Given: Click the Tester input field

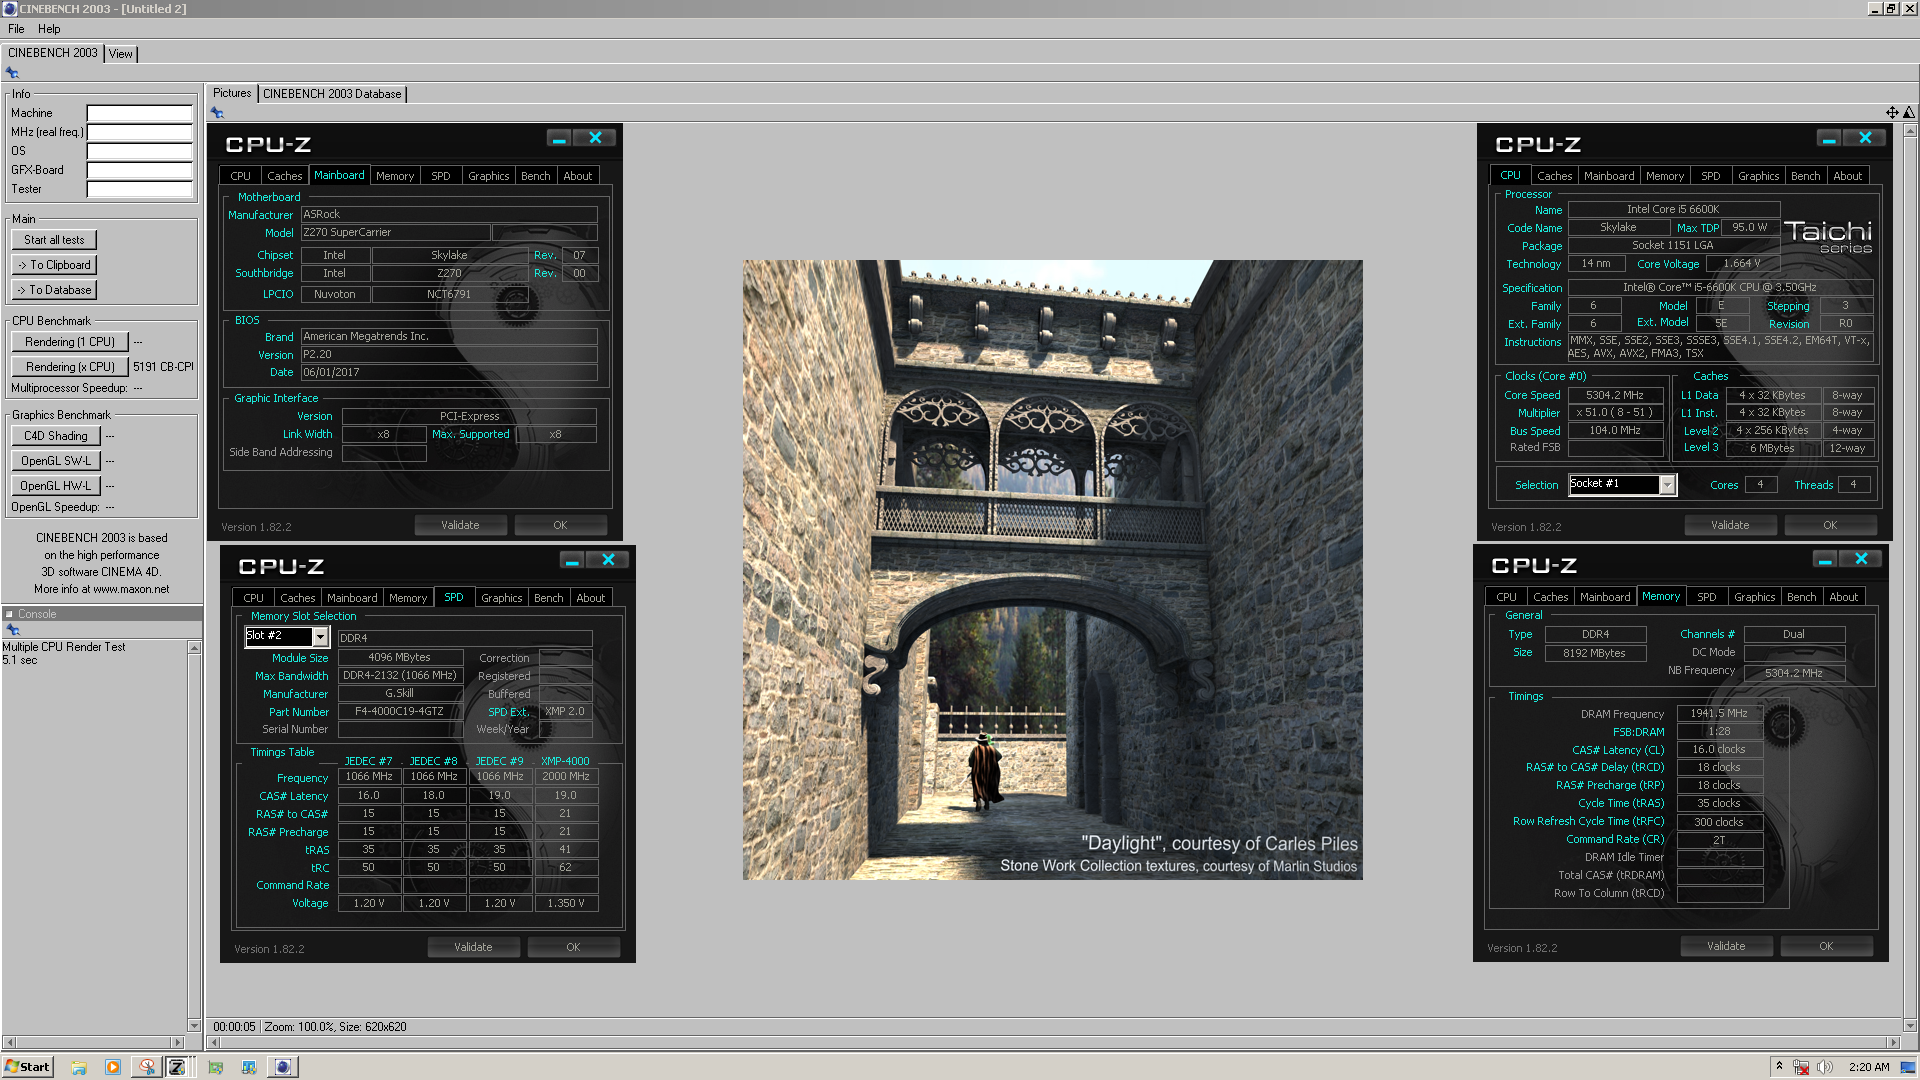Looking at the screenshot, I should point(139,189).
